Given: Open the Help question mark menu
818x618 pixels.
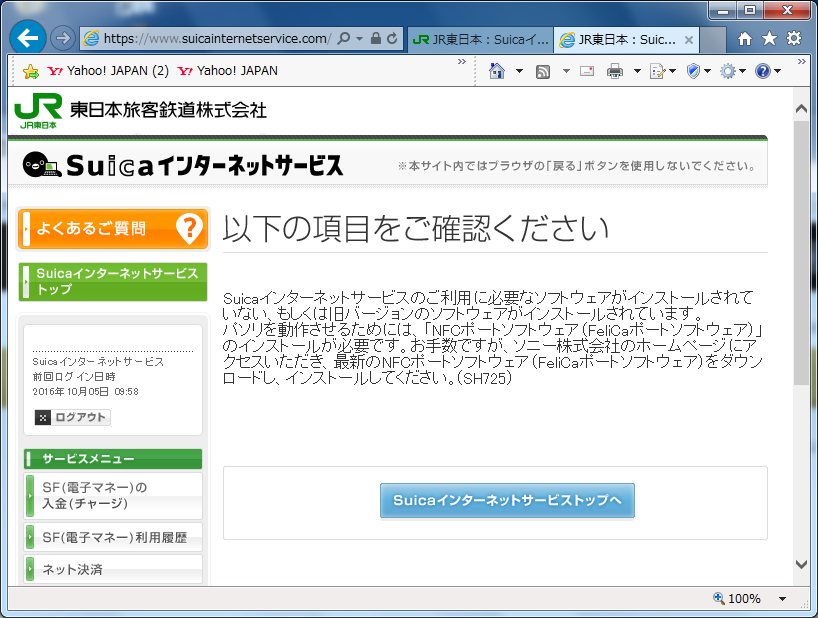Looking at the screenshot, I should (x=768, y=71).
